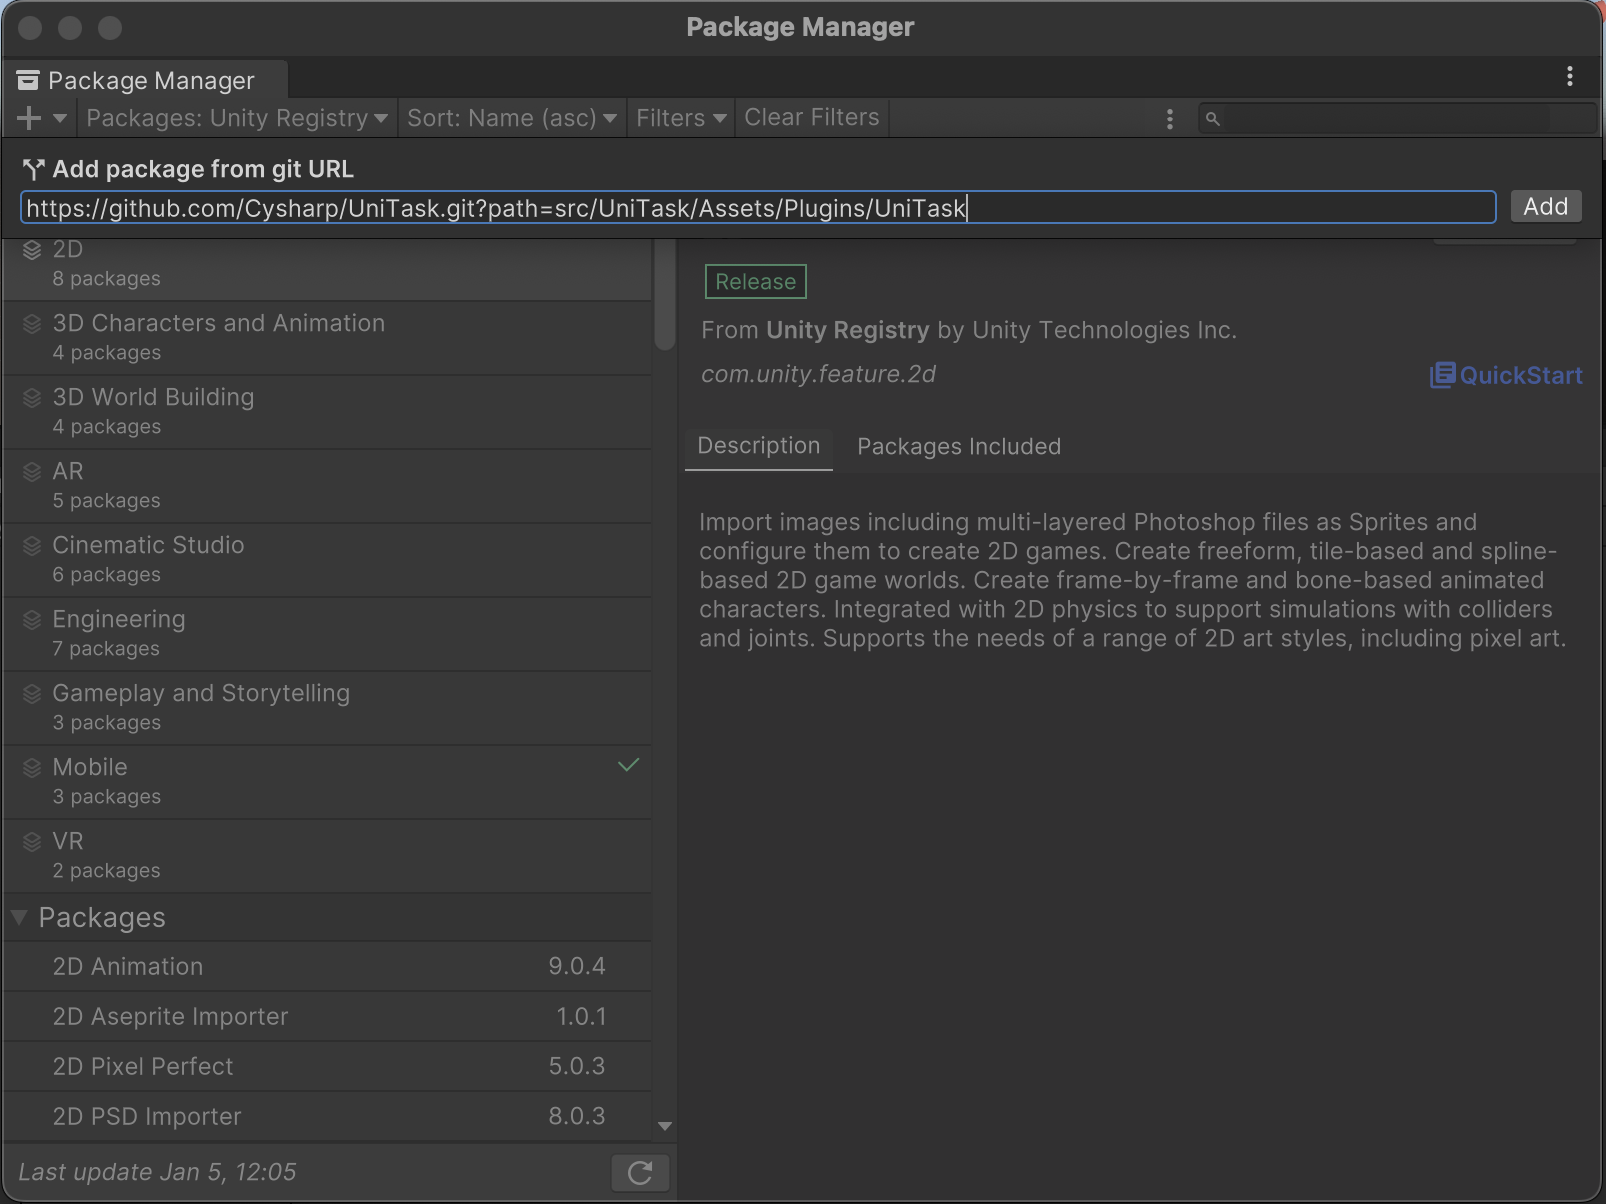
Task: Click the VR layers icon
Action: pos(32,842)
